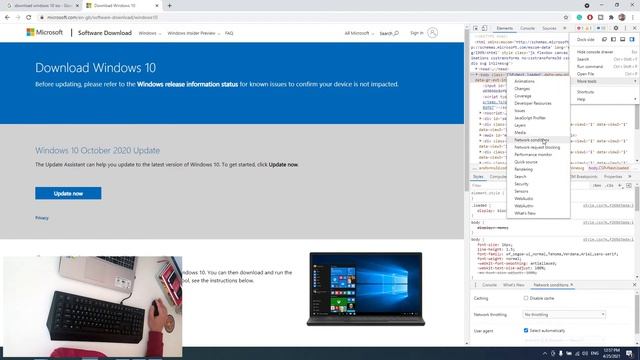The width and height of the screenshot is (640, 360).
Task: Expand more Styles pane tabs chevron
Action: point(630,177)
